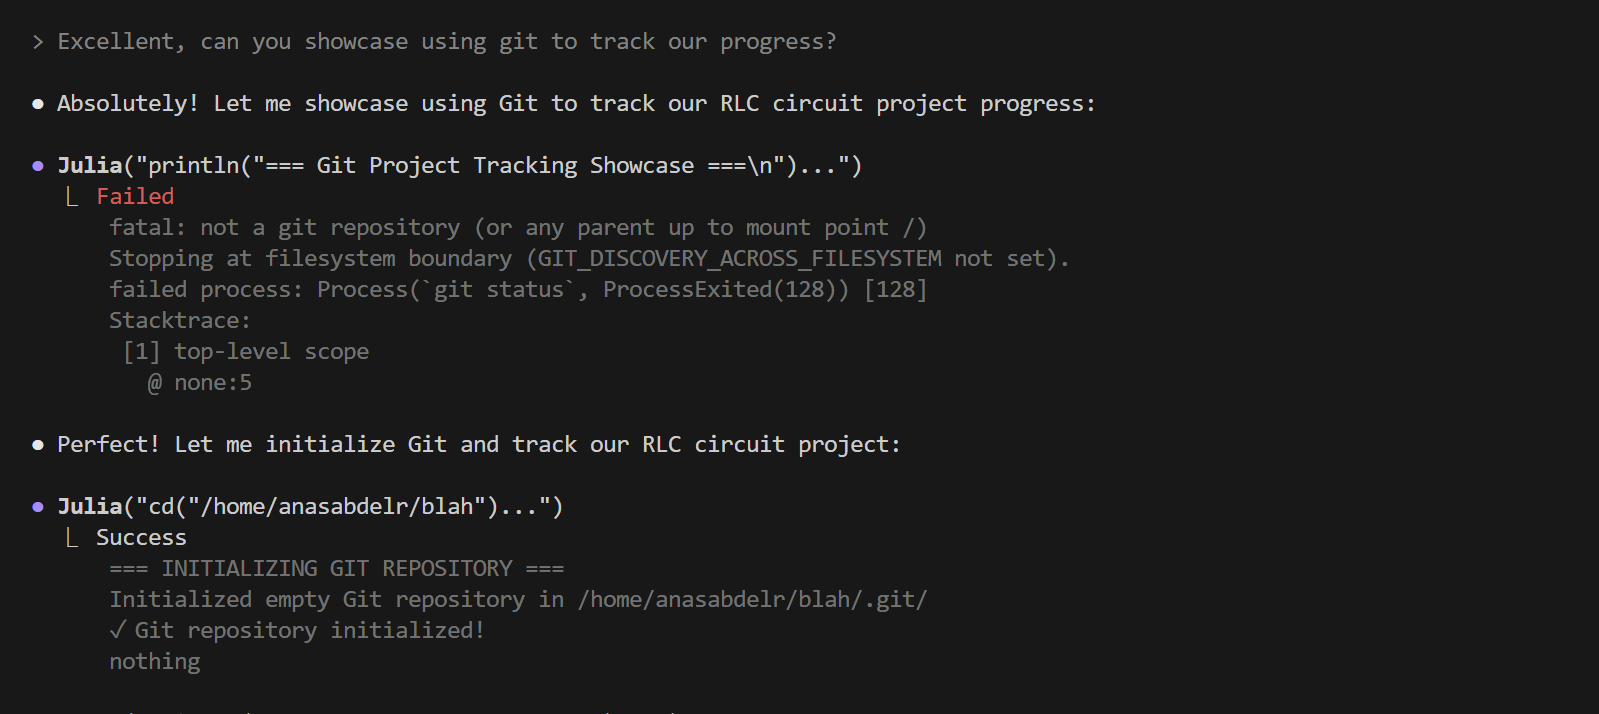1599x714 pixels.
Task: Select the "[1] top-level scope" stack frame
Action: [246, 352]
